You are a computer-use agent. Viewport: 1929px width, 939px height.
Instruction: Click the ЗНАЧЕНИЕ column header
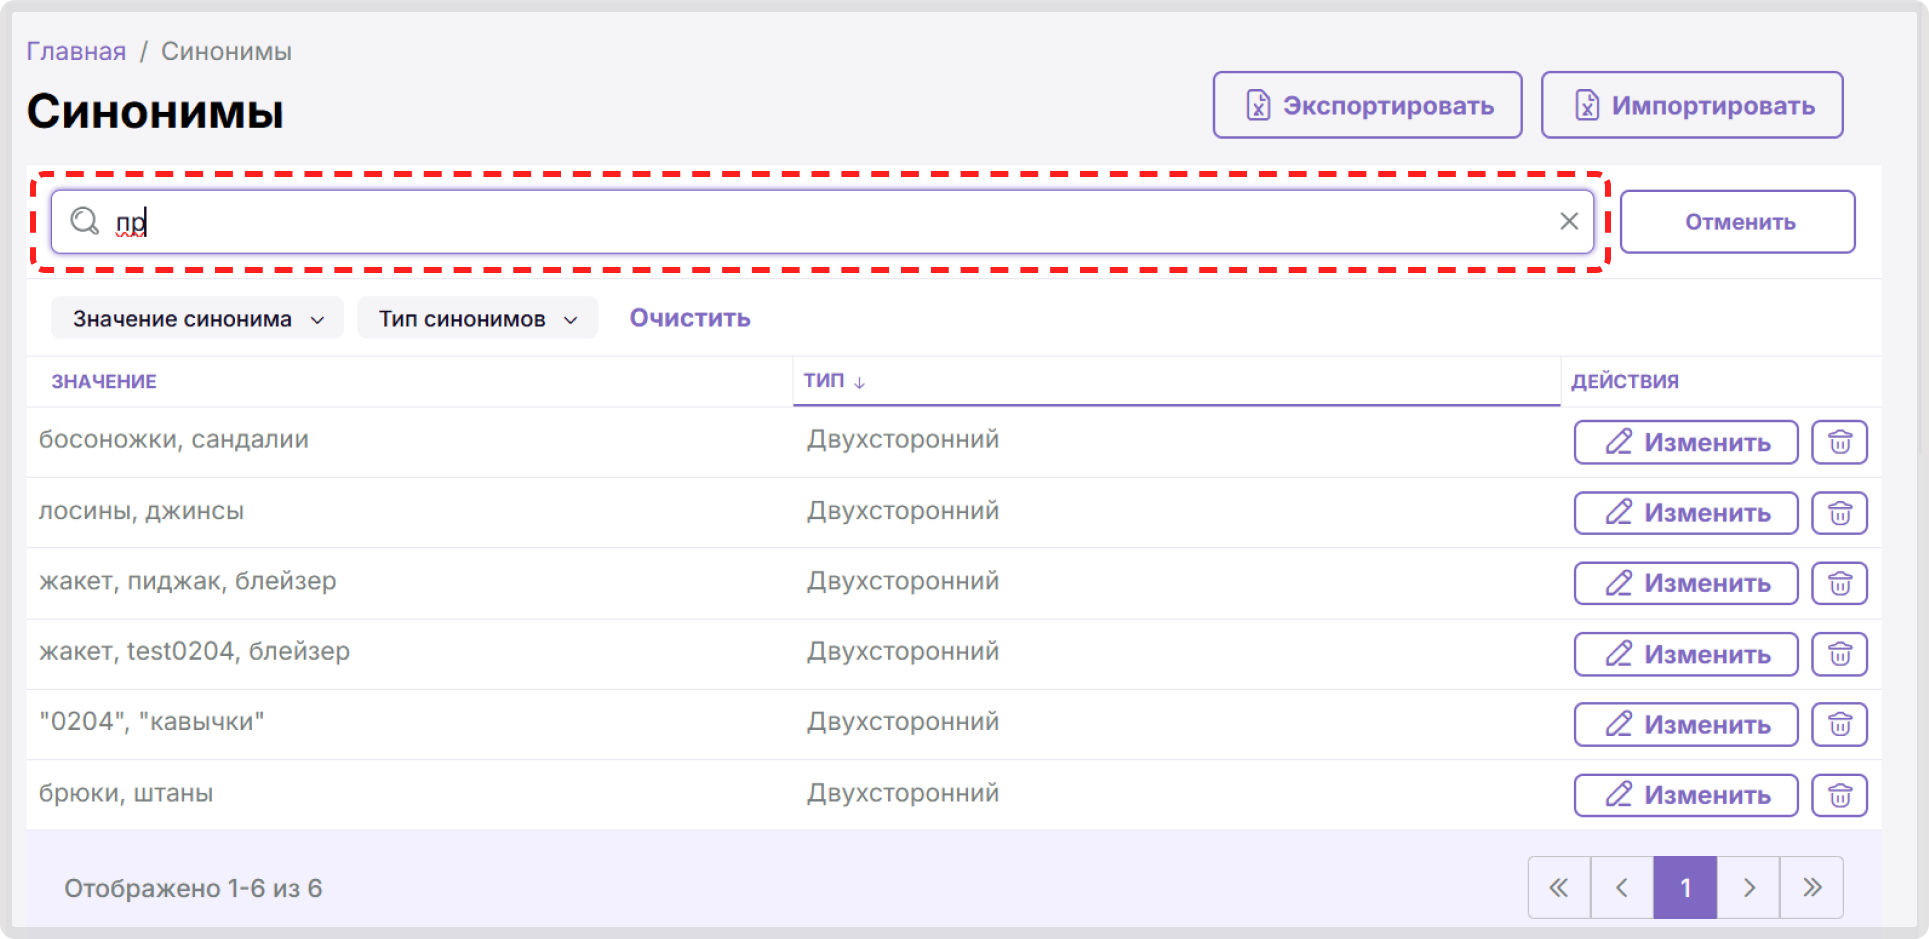(104, 381)
